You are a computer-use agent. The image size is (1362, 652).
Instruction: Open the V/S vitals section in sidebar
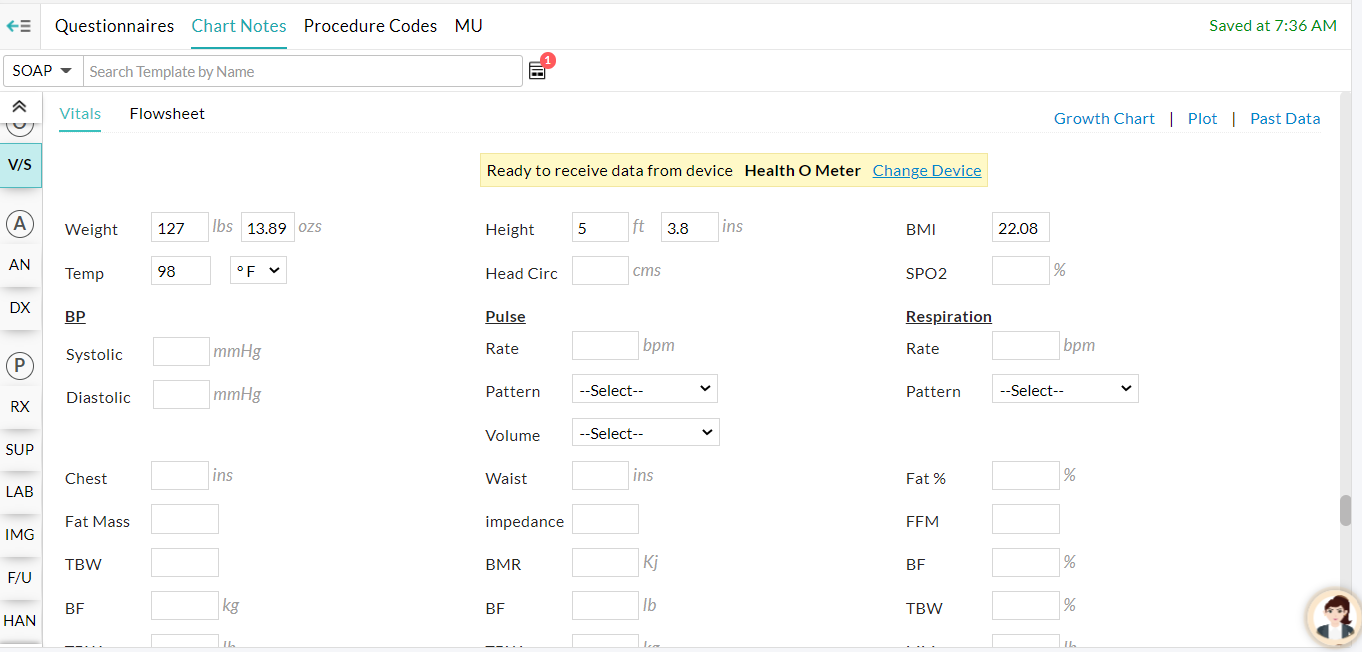click(x=20, y=165)
